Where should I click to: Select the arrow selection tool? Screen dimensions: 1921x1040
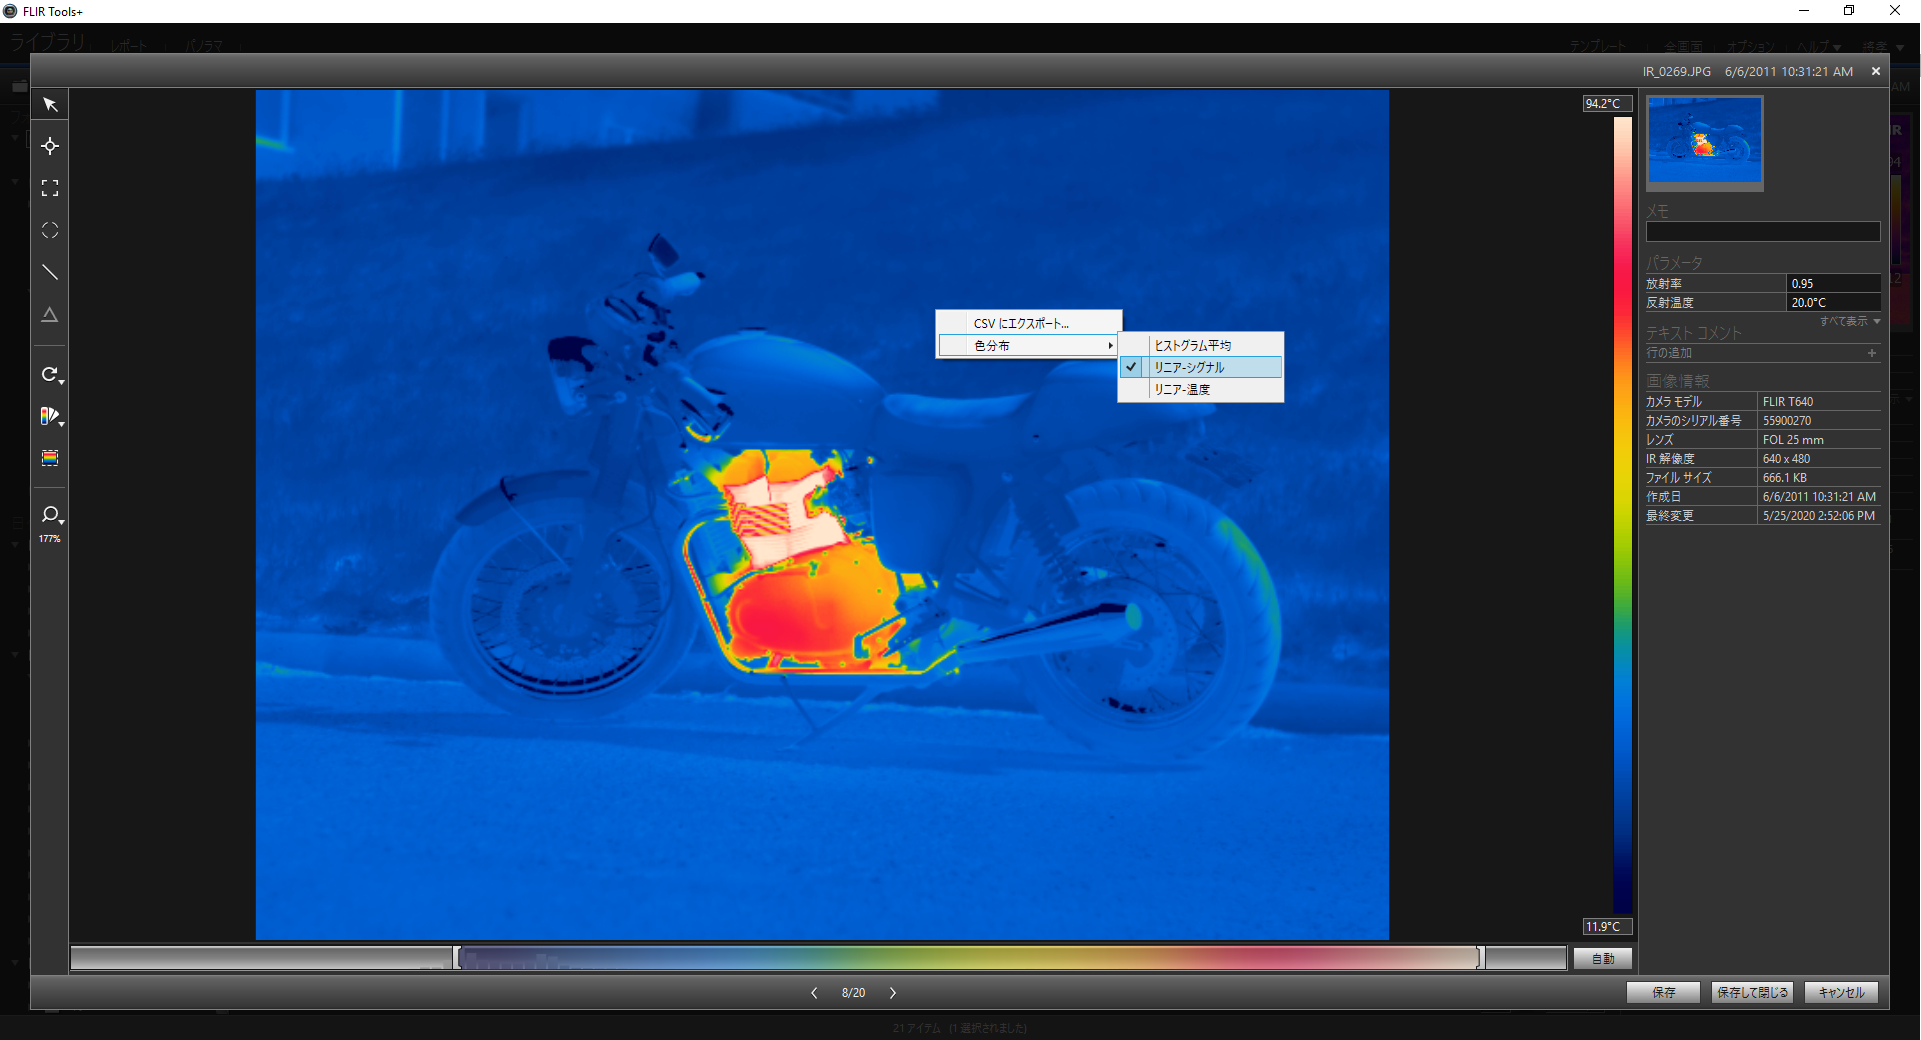click(50, 105)
